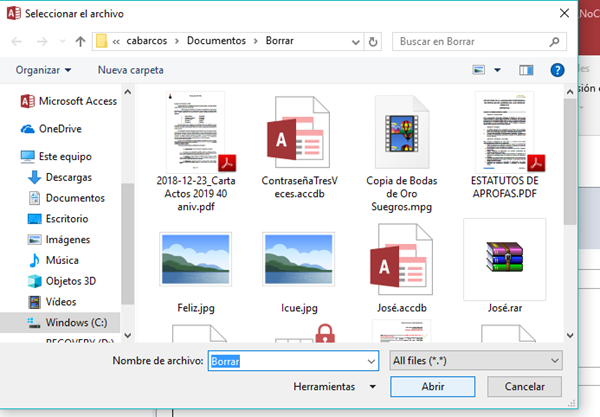Select Este equipo in the navigation pane
The image size is (600, 417).
[56, 156]
